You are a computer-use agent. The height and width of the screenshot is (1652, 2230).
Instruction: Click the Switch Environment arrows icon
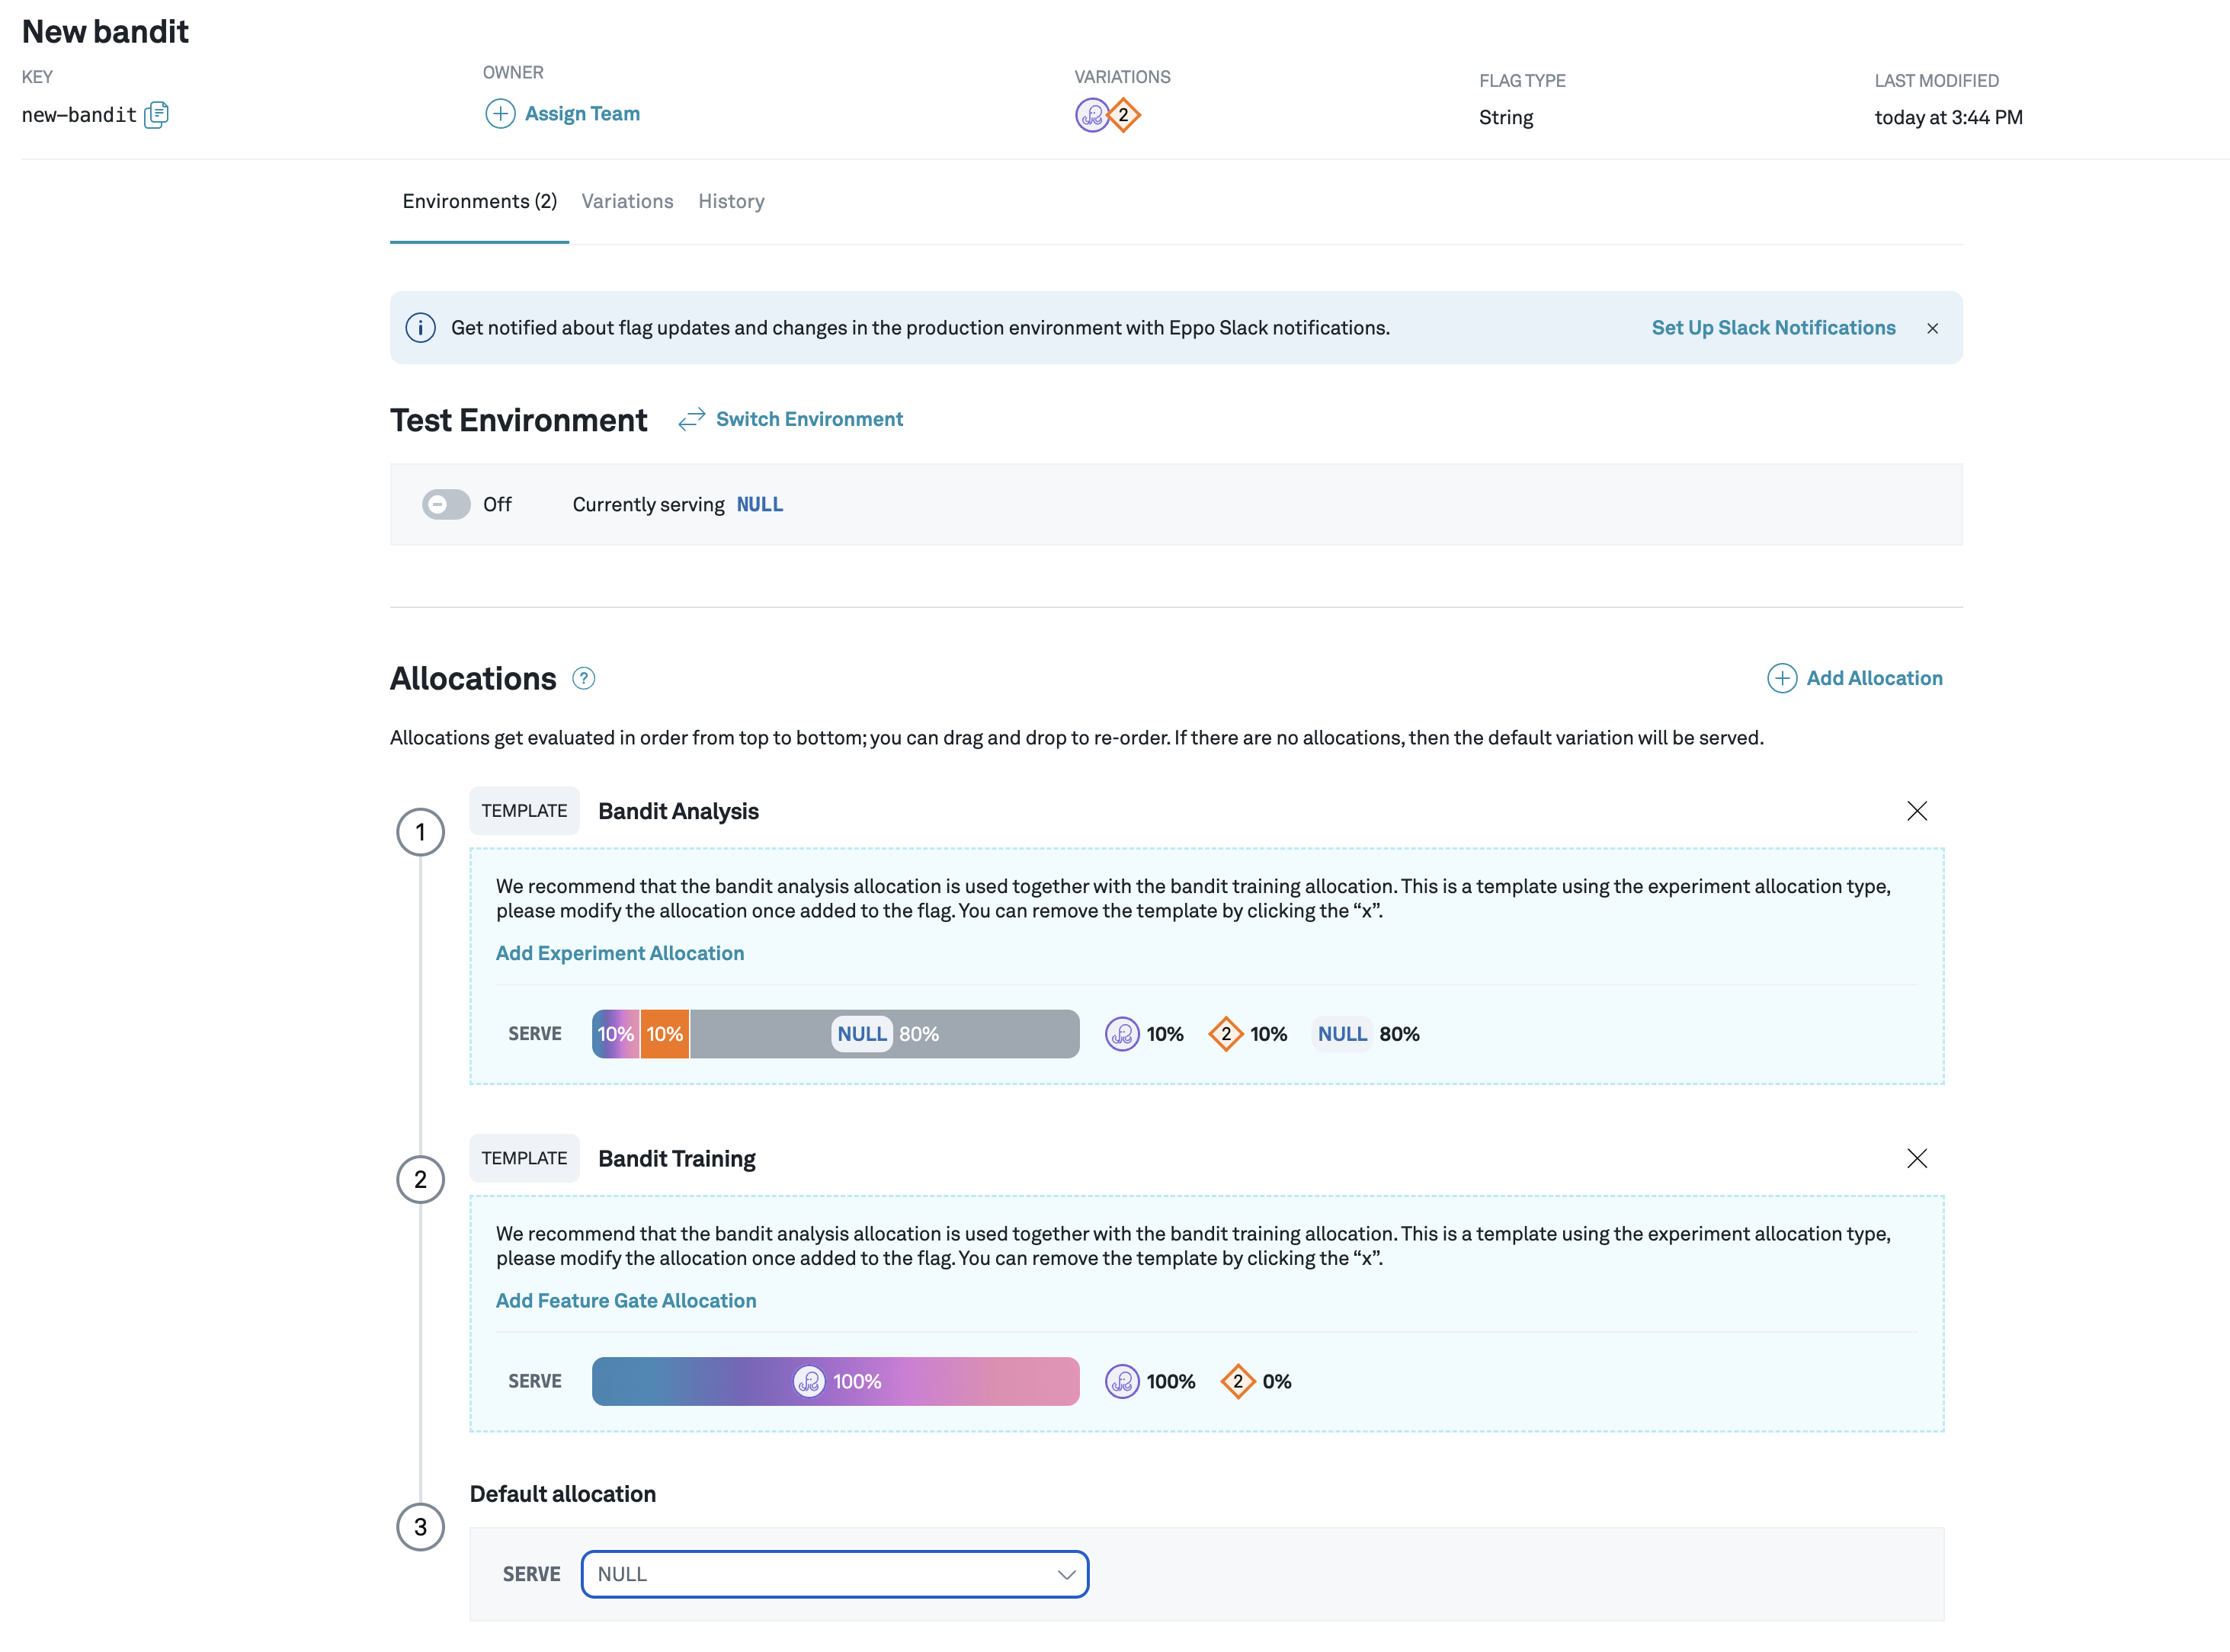(x=691, y=420)
